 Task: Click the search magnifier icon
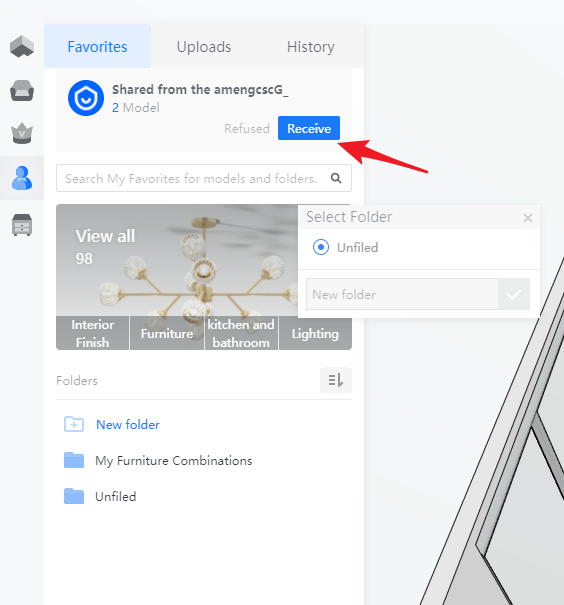click(336, 178)
